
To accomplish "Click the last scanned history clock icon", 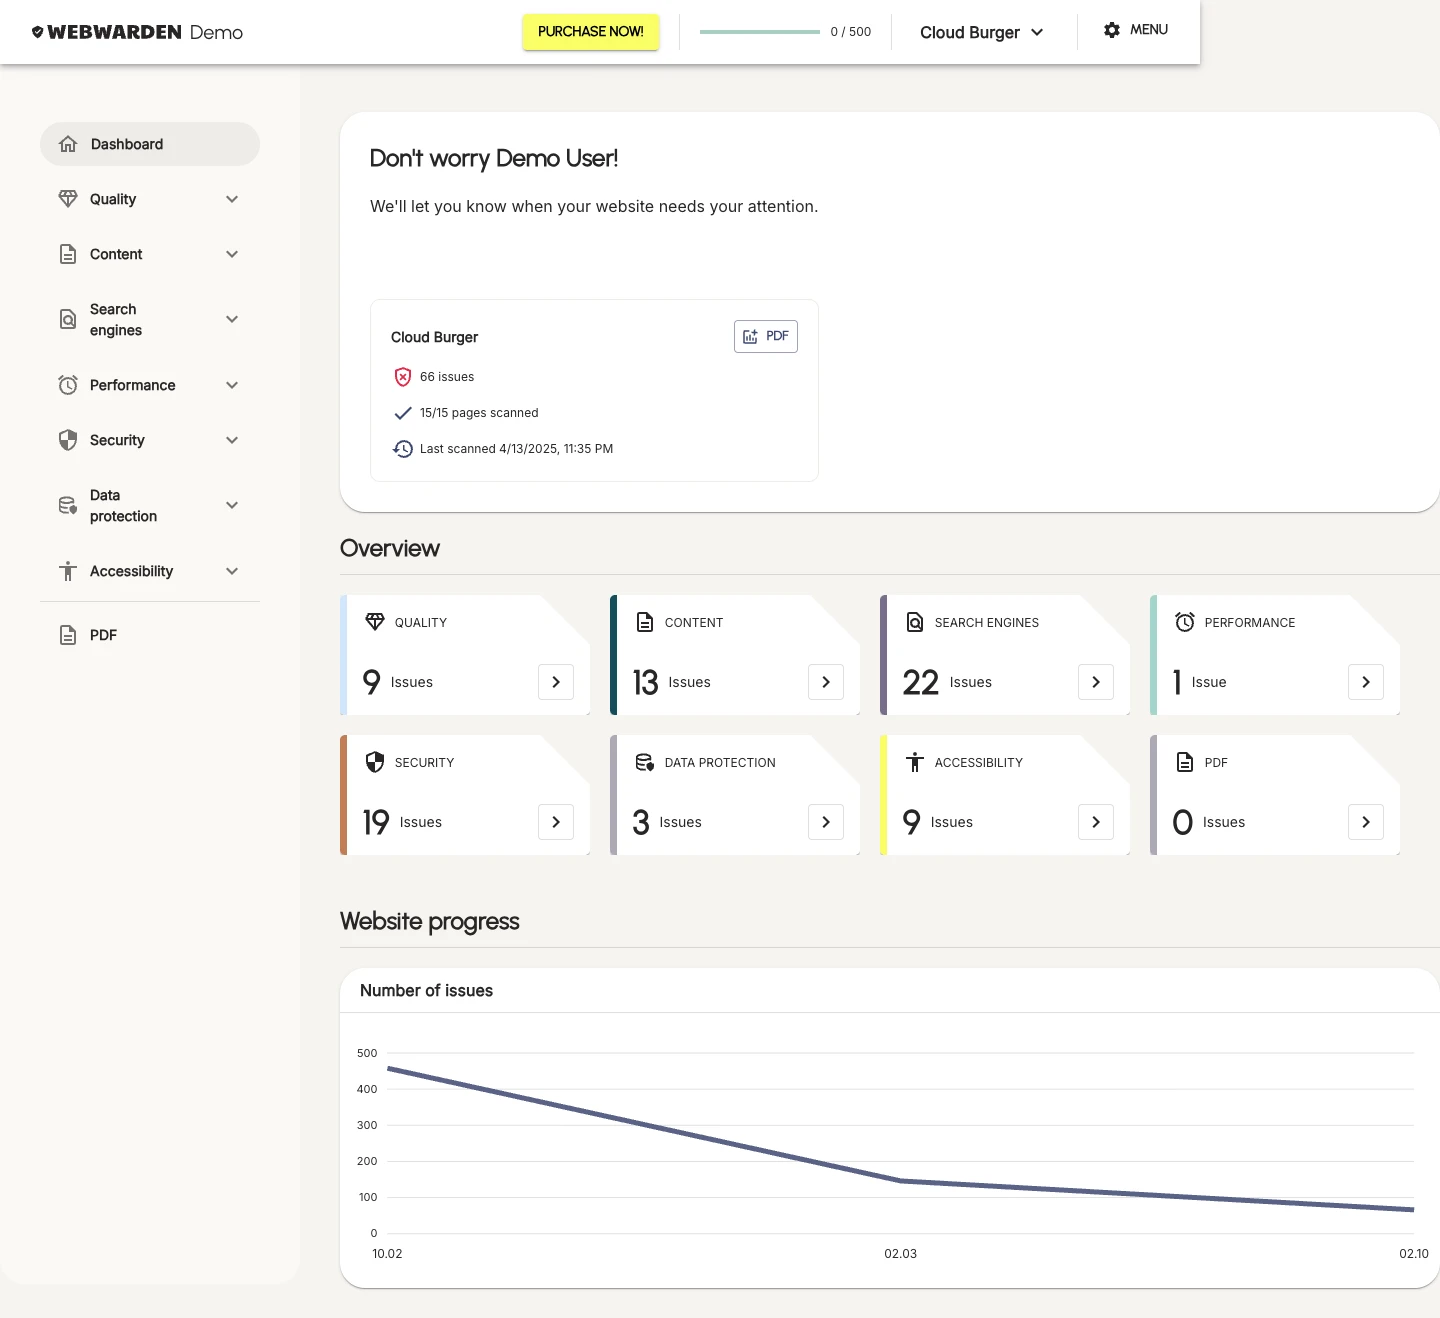I will point(403,448).
